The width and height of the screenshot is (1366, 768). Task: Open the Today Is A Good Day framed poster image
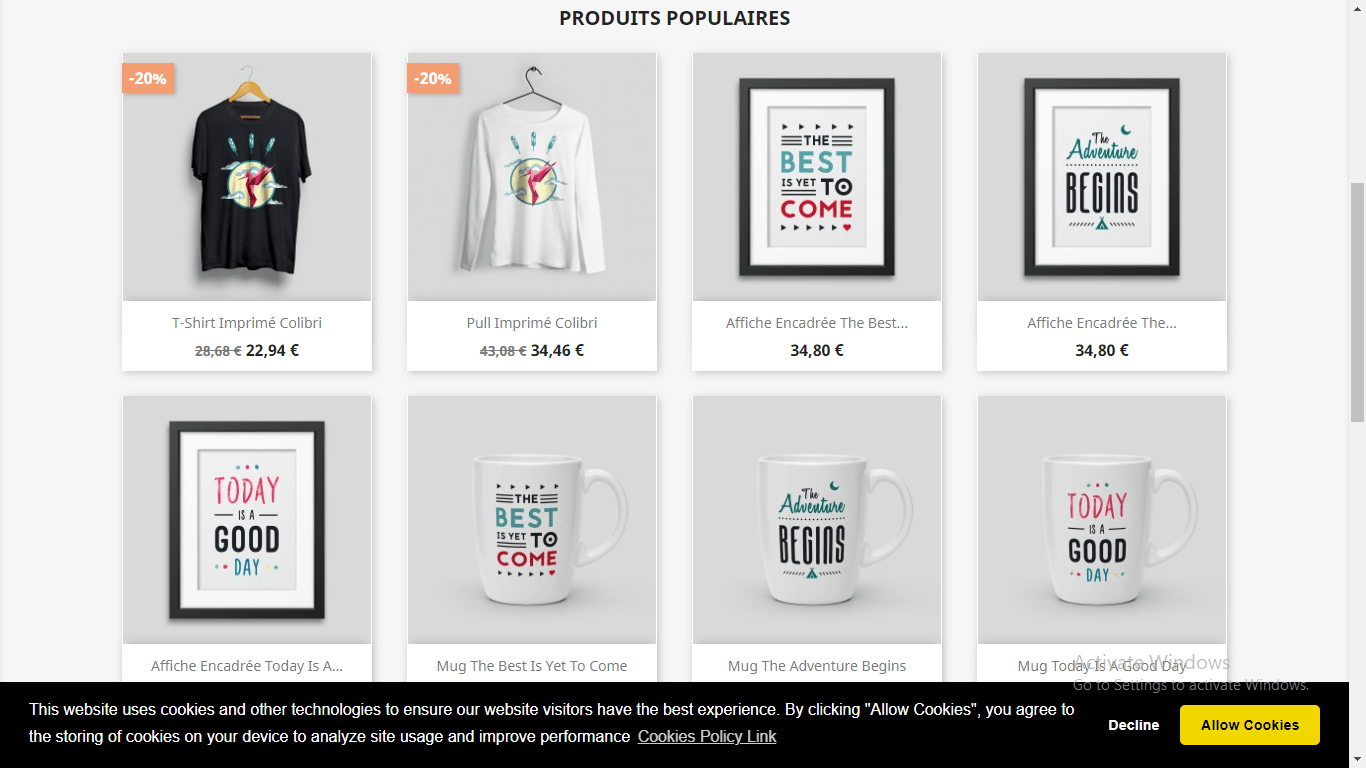247,520
